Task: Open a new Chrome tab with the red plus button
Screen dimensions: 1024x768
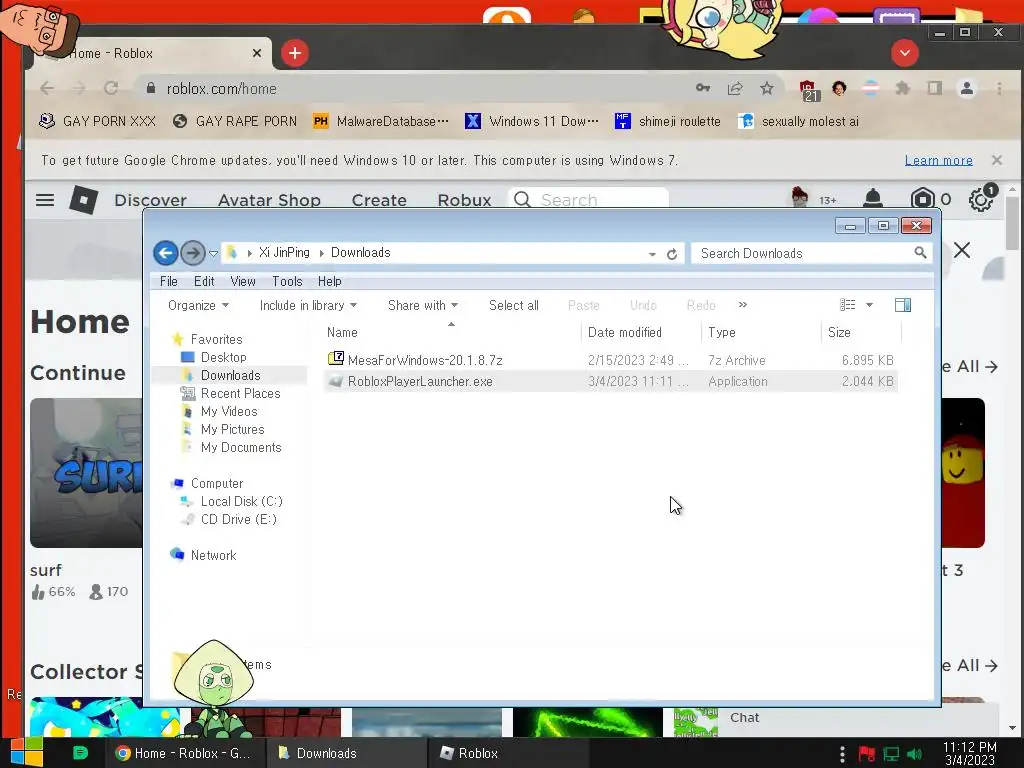Action: coord(295,53)
